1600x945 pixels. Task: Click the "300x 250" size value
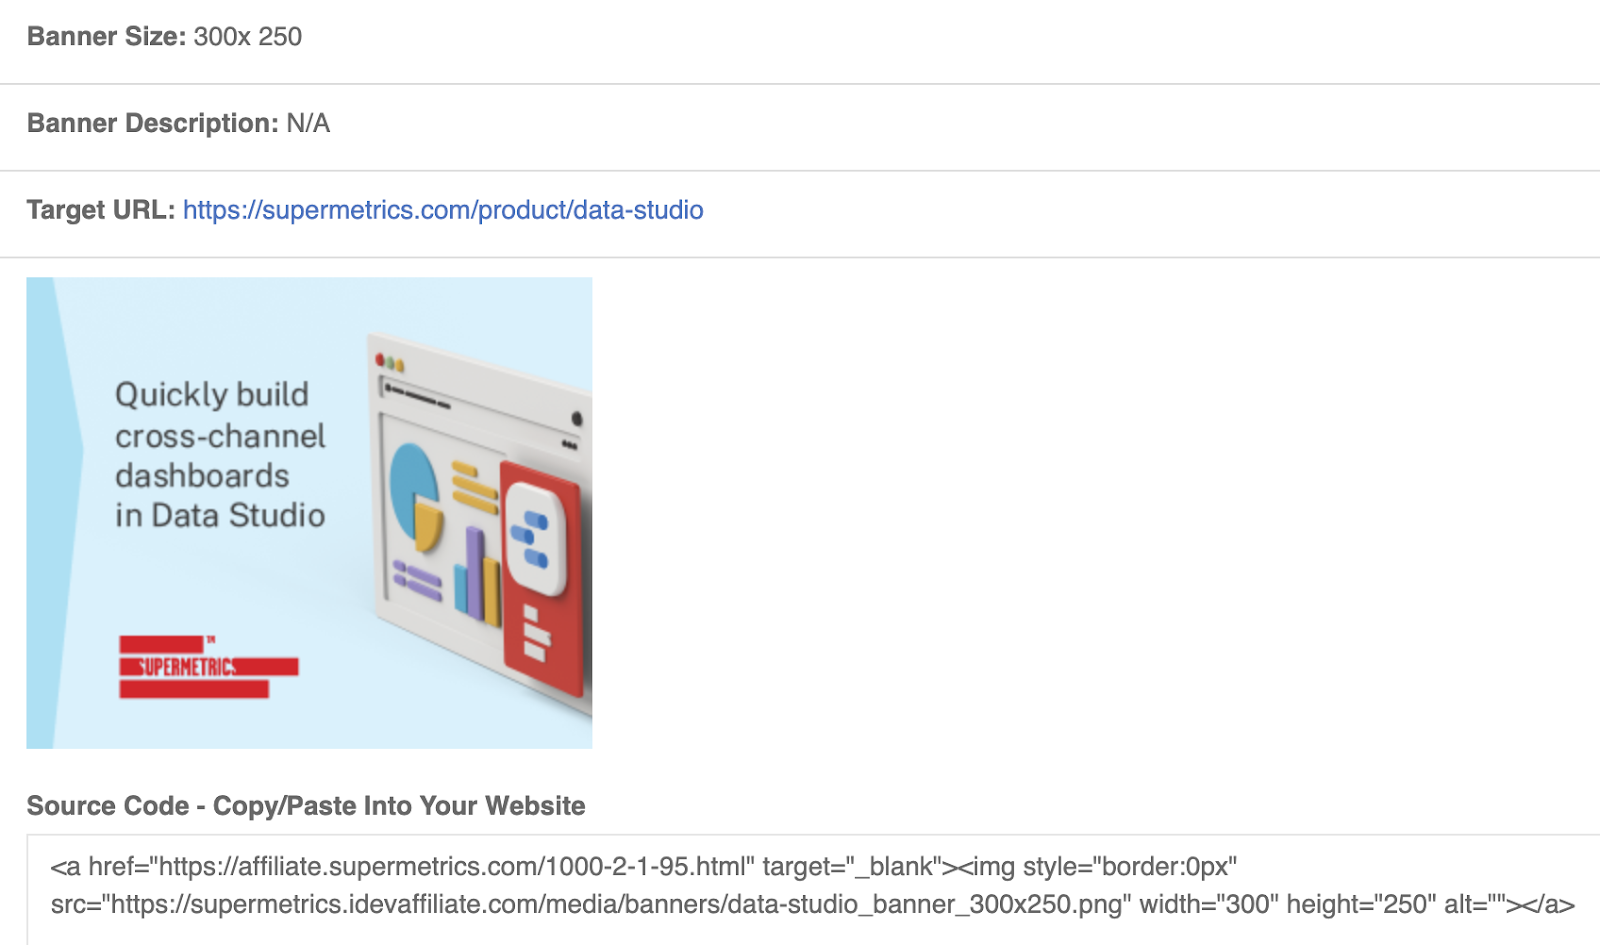tap(248, 37)
